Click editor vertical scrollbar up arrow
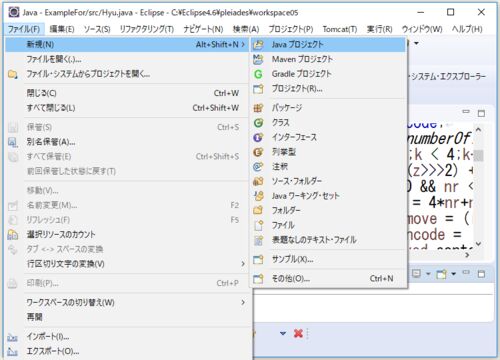The width and height of the screenshot is (500, 360). 479,129
